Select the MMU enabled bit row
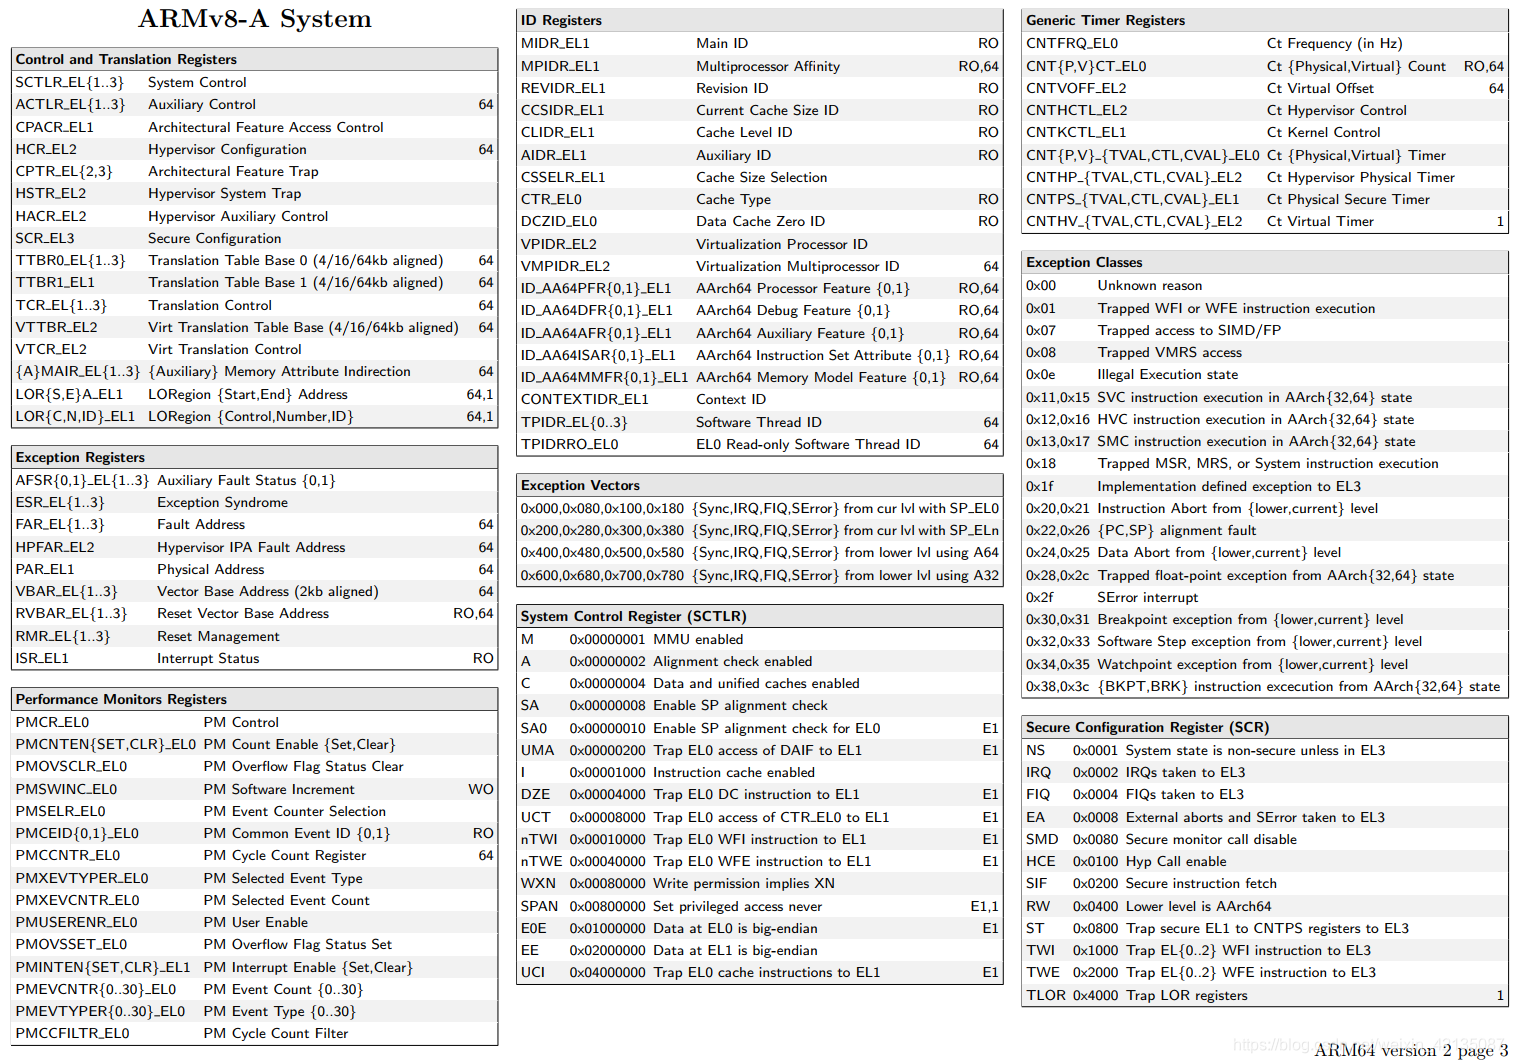The height and width of the screenshot is (1063, 1514). (x=760, y=639)
